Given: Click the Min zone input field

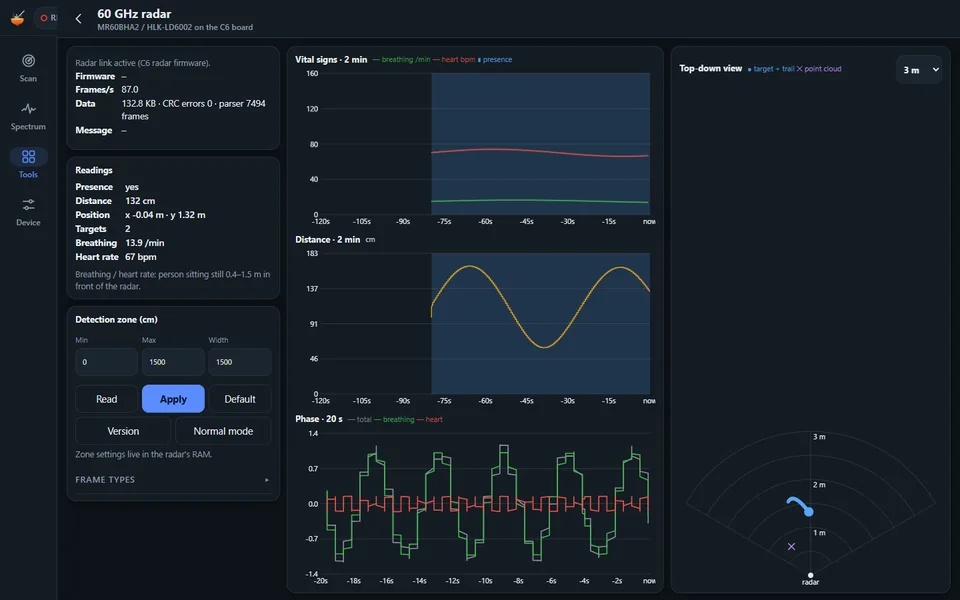Looking at the screenshot, I should (x=107, y=362).
